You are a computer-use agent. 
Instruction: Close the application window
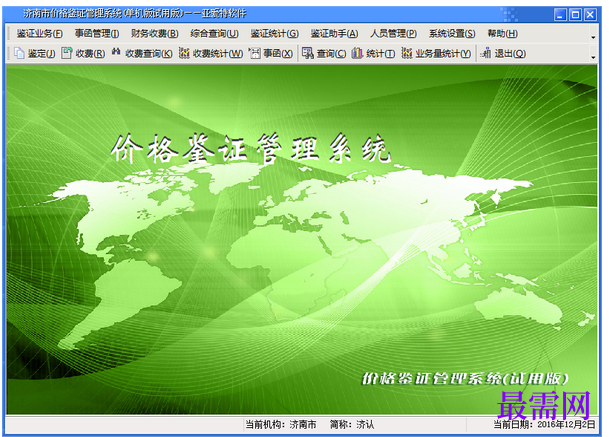click(590, 15)
